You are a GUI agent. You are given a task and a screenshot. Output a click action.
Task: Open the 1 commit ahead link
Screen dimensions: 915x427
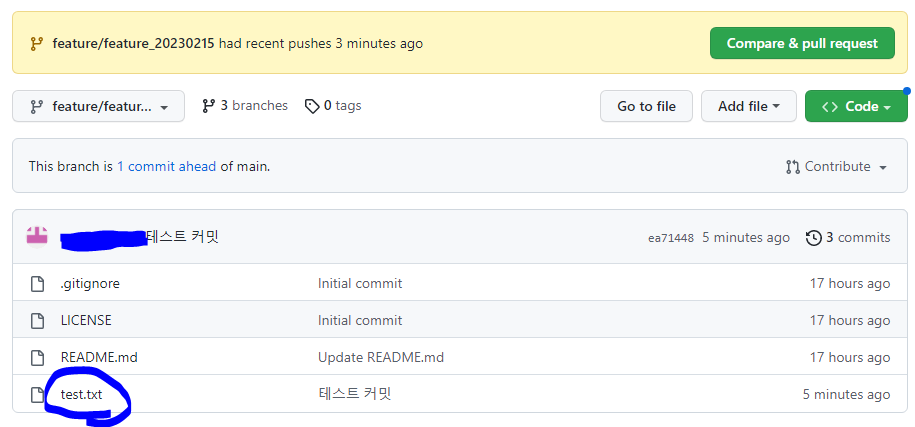(166, 167)
